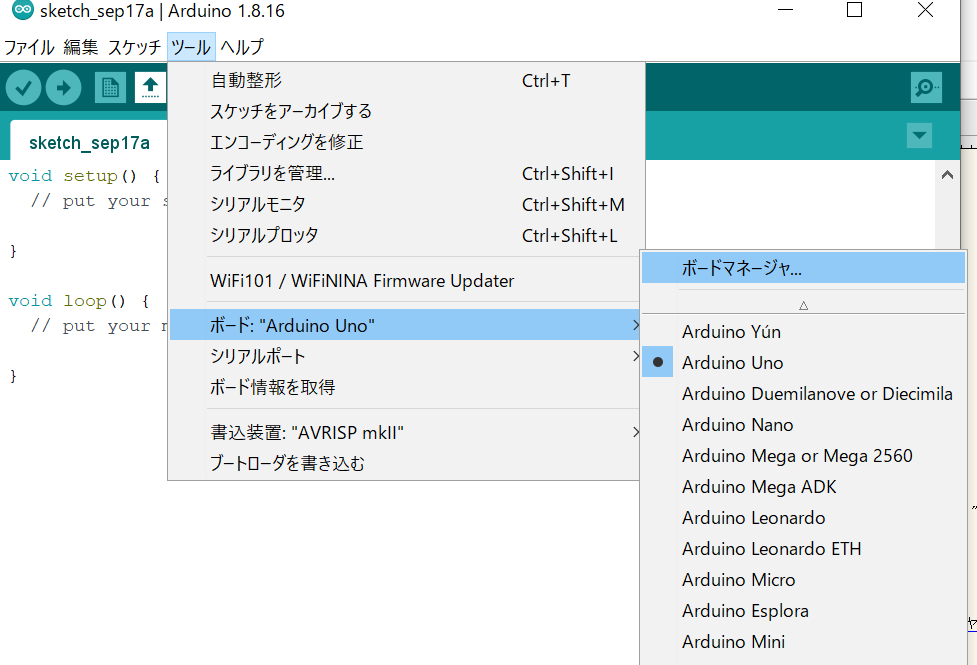Image resolution: width=977 pixels, height=665 pixels.
Task: Click the void loop() code line
Action: click(79, 301)
